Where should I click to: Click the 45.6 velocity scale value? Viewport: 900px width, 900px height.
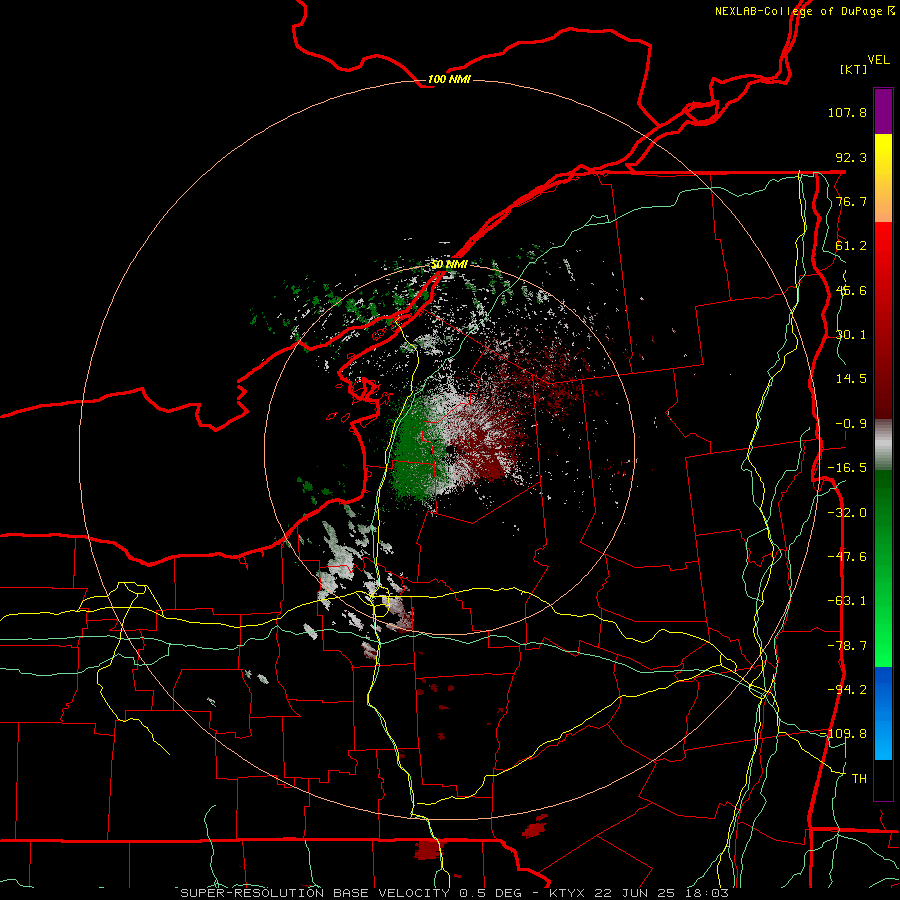tap(851, 290)
